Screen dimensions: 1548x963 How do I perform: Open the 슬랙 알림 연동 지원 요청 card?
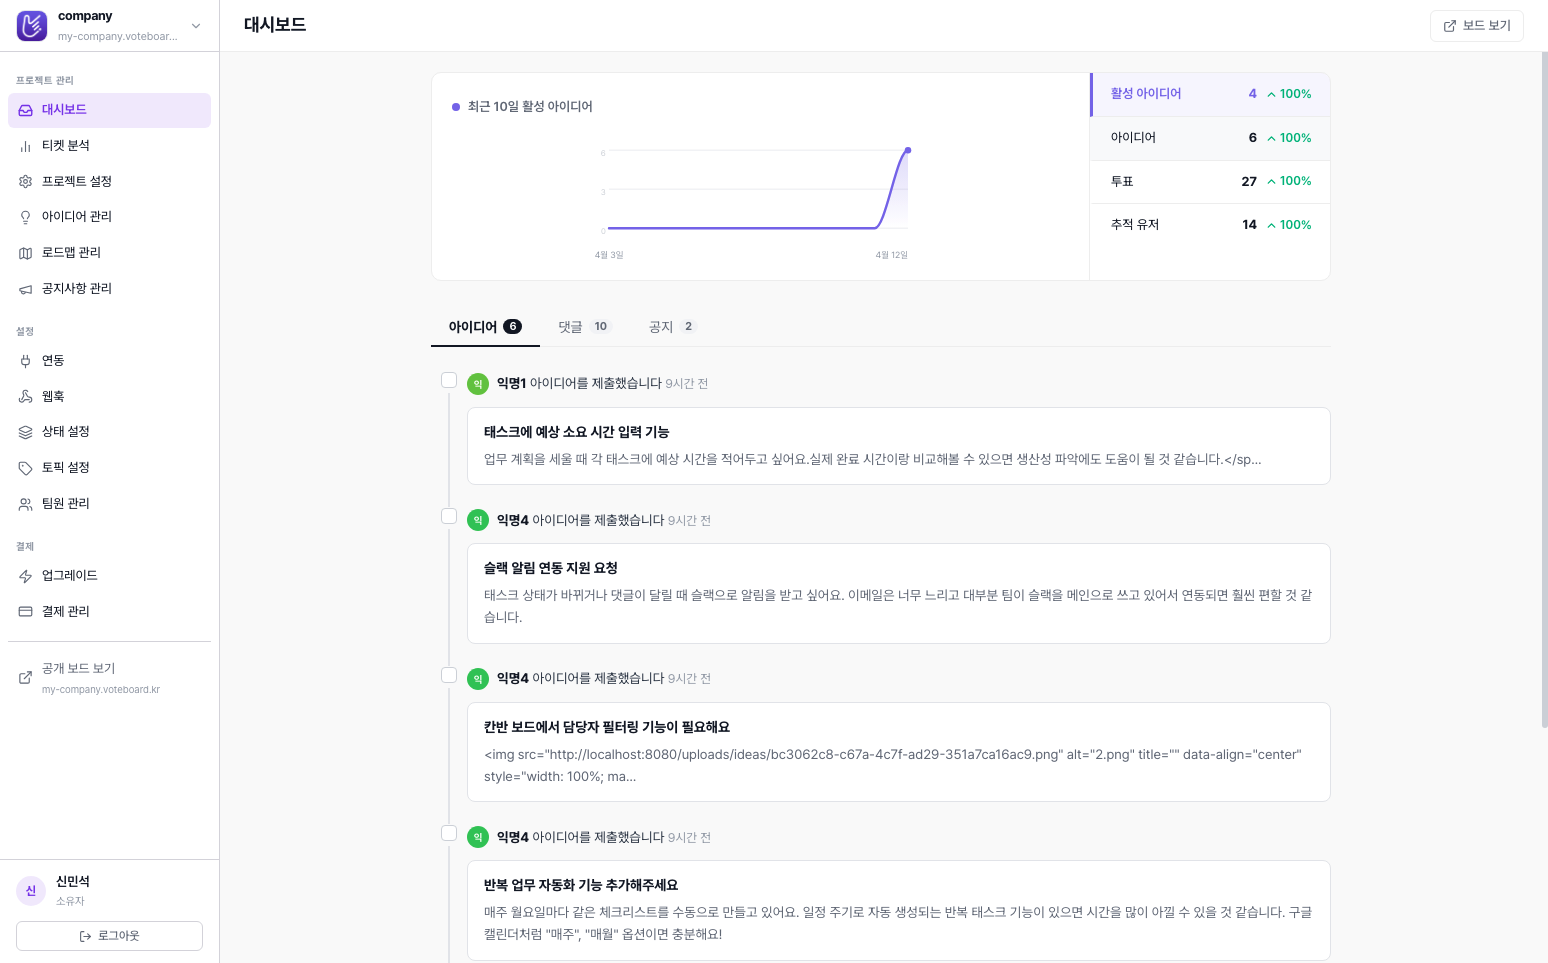tap(898, 594)
